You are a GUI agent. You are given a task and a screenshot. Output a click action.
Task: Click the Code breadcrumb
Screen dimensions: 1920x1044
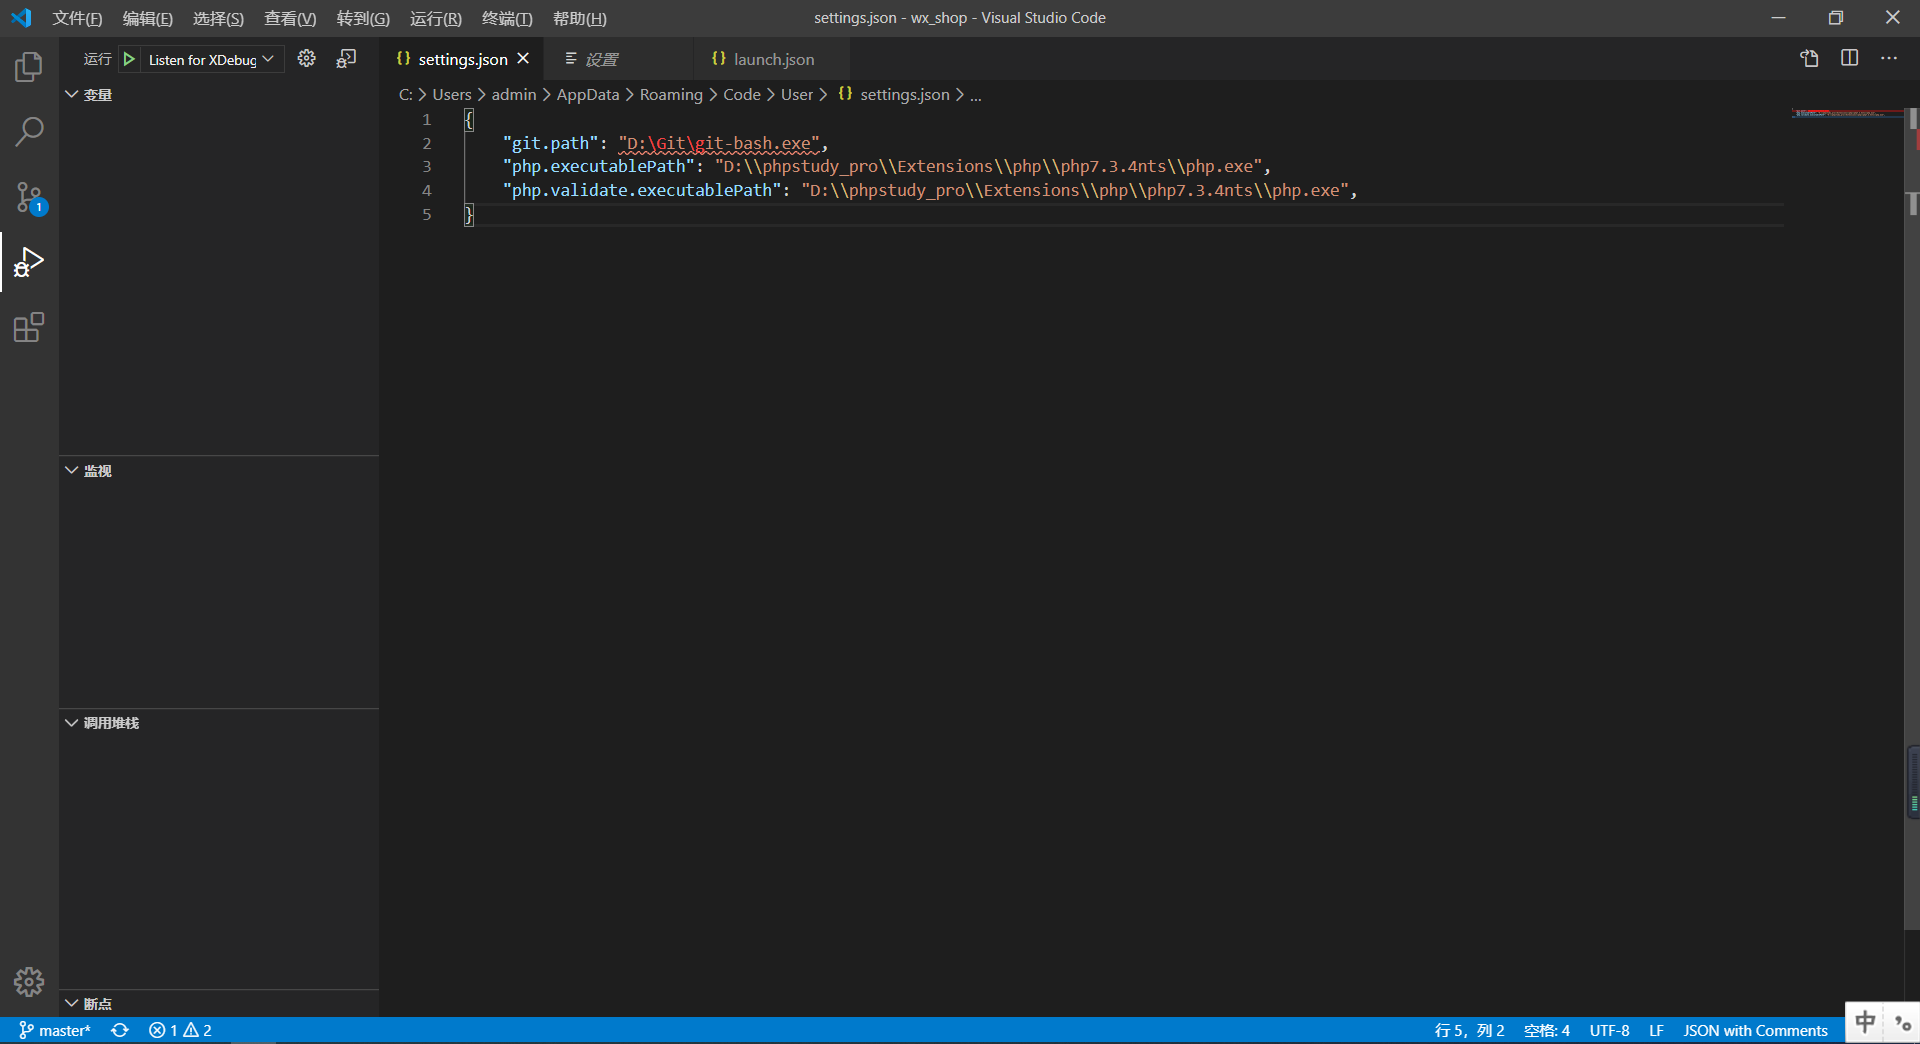point(742,95)
